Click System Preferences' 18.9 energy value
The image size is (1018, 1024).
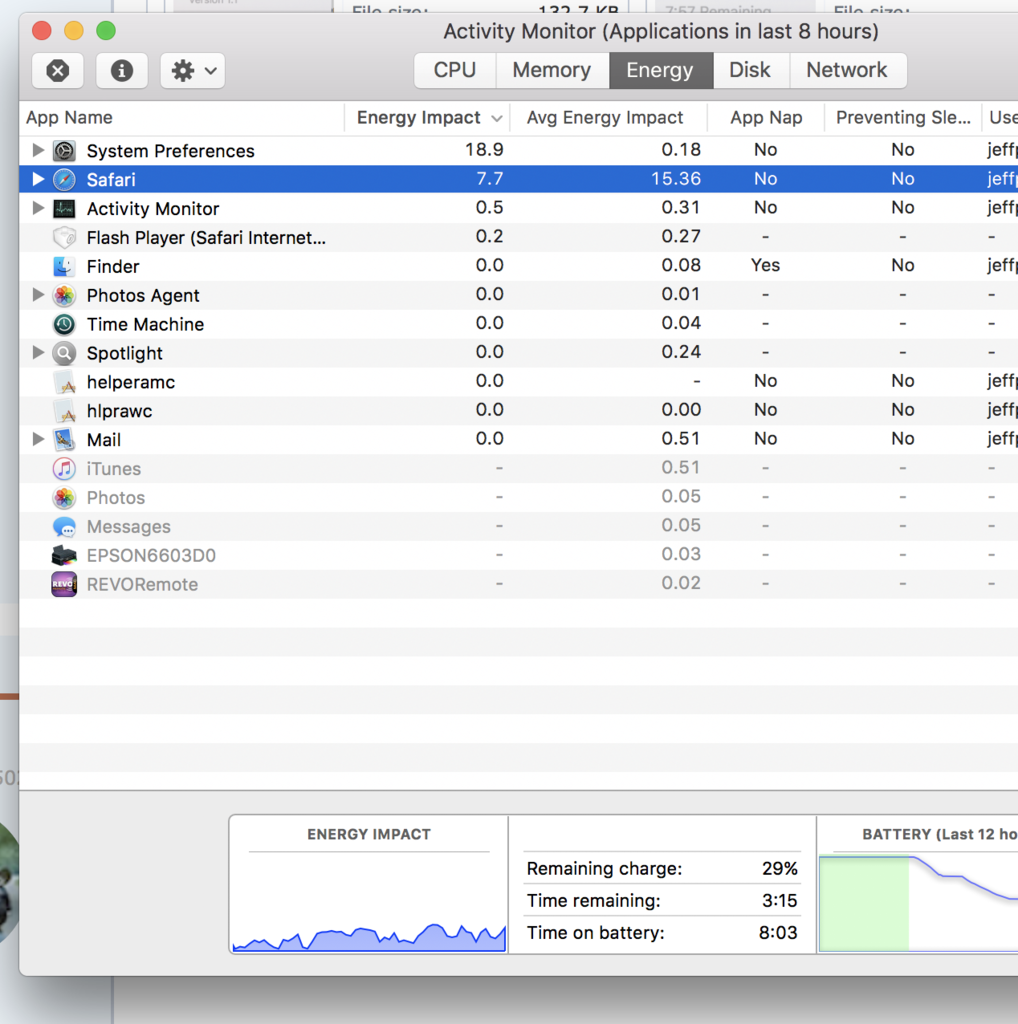pos(484,150)
